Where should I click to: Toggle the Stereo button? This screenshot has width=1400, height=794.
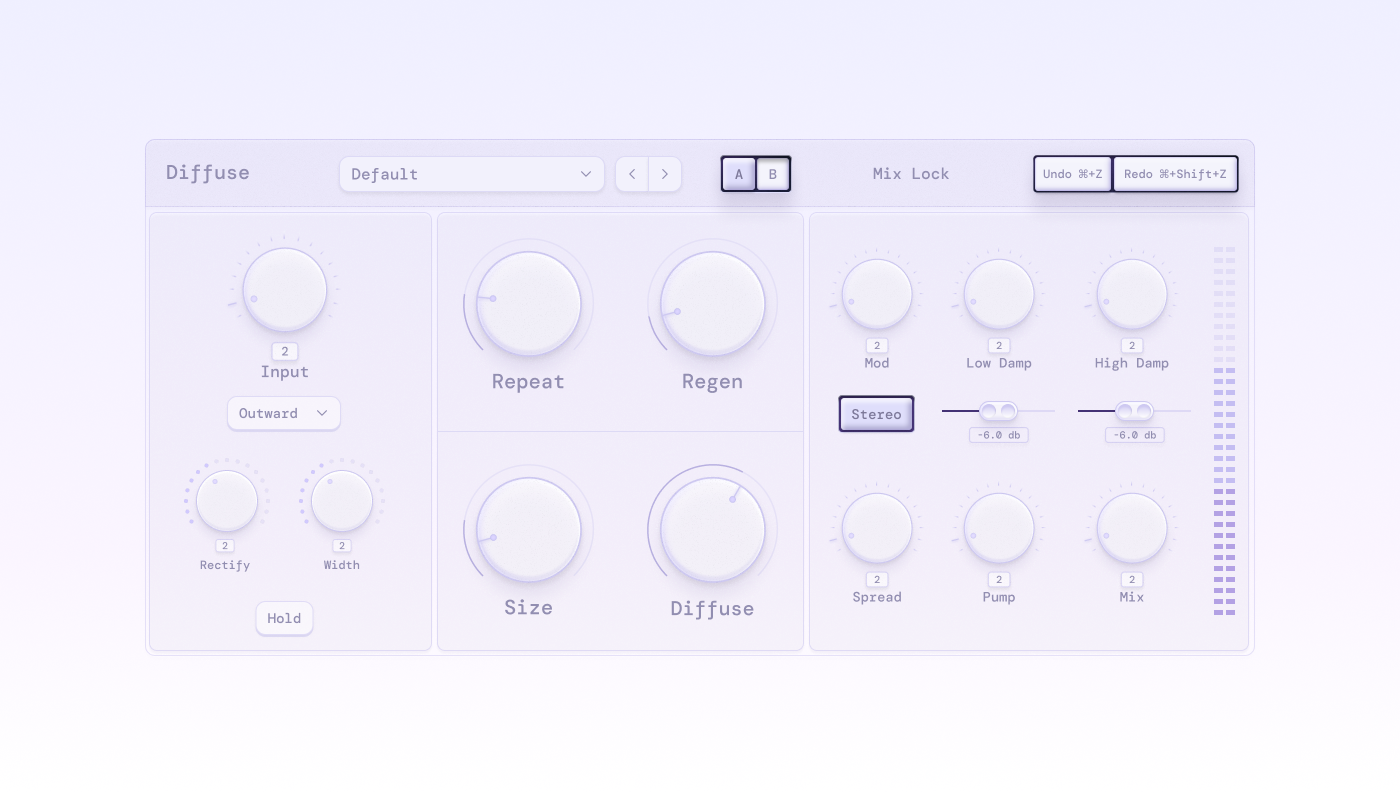876,414
